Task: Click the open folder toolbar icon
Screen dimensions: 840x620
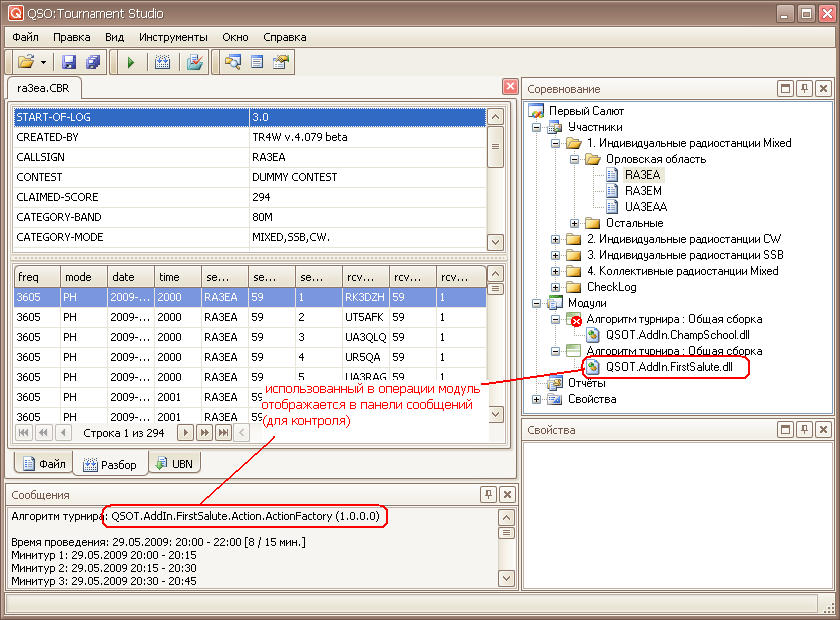Action: pos(25,62)
